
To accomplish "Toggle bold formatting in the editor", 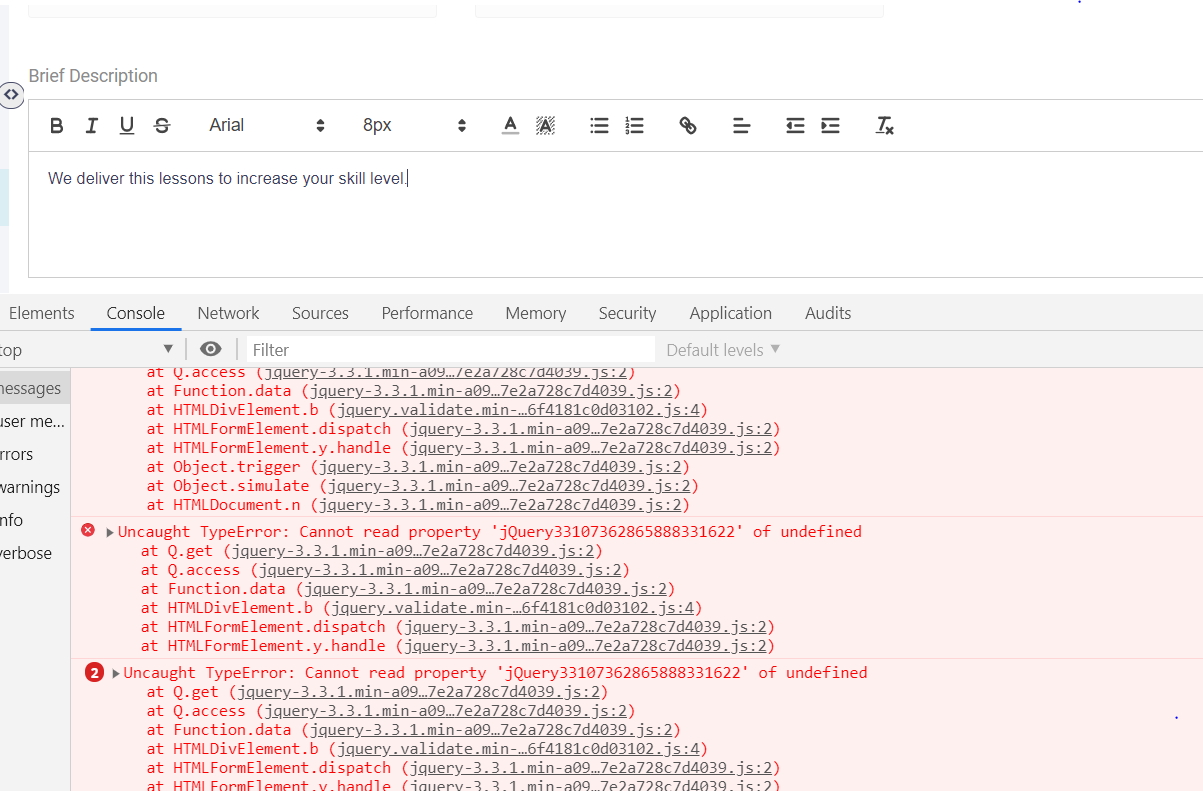I will [57, 125].
